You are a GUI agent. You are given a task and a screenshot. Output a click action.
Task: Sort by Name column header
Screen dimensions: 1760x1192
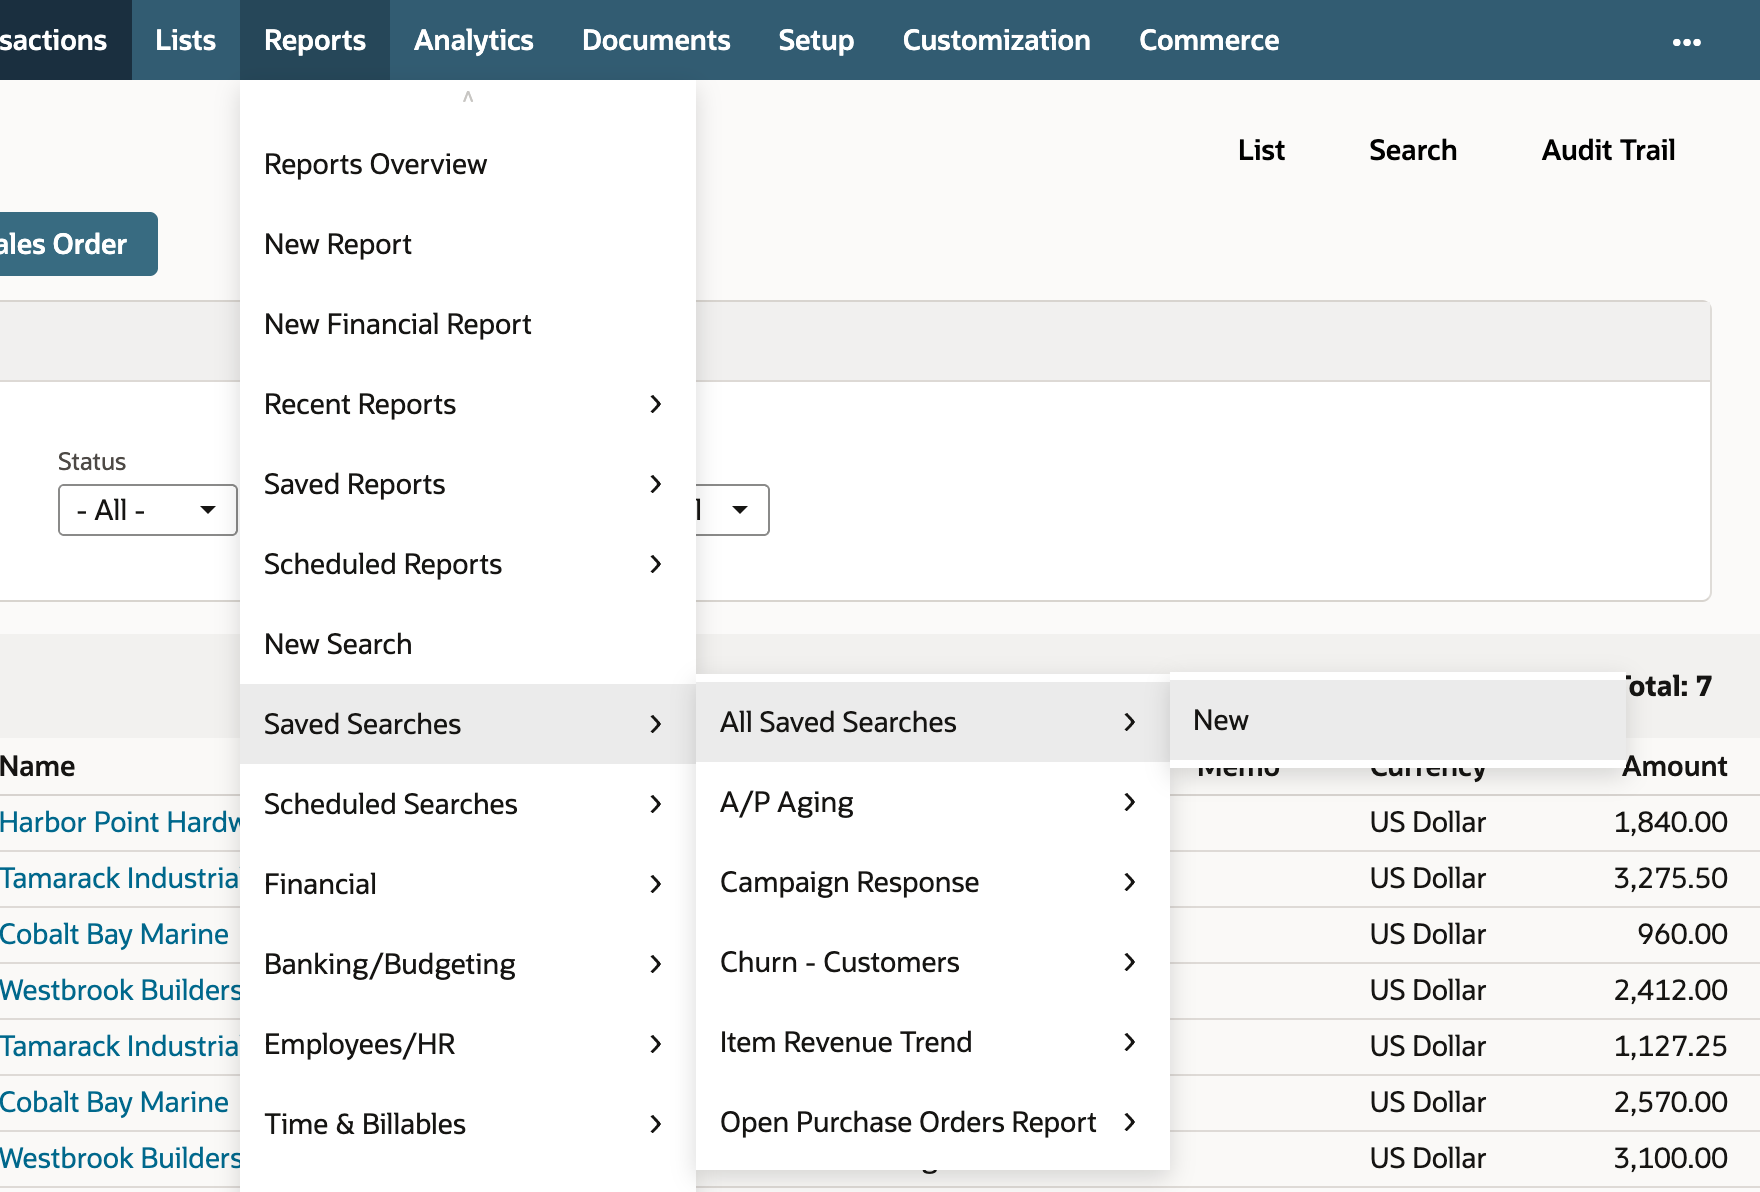point(38,766)
